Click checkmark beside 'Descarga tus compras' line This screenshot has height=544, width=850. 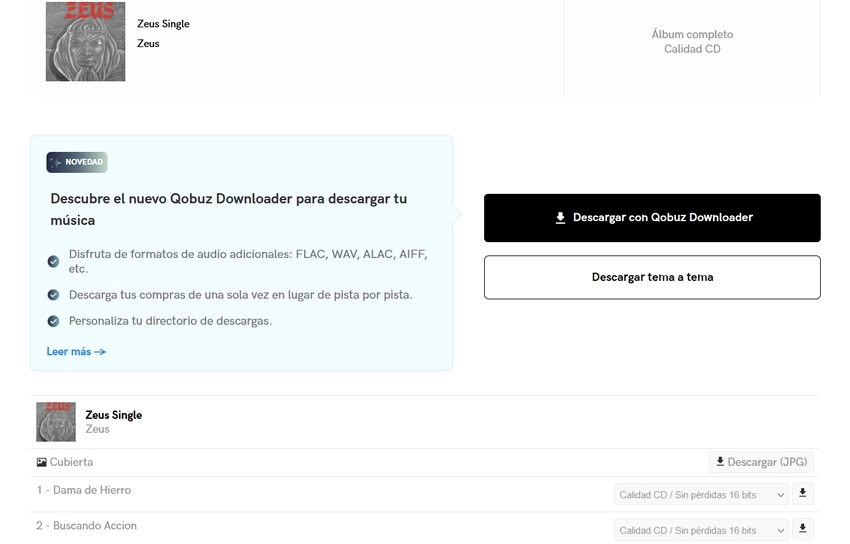[53, 295]
